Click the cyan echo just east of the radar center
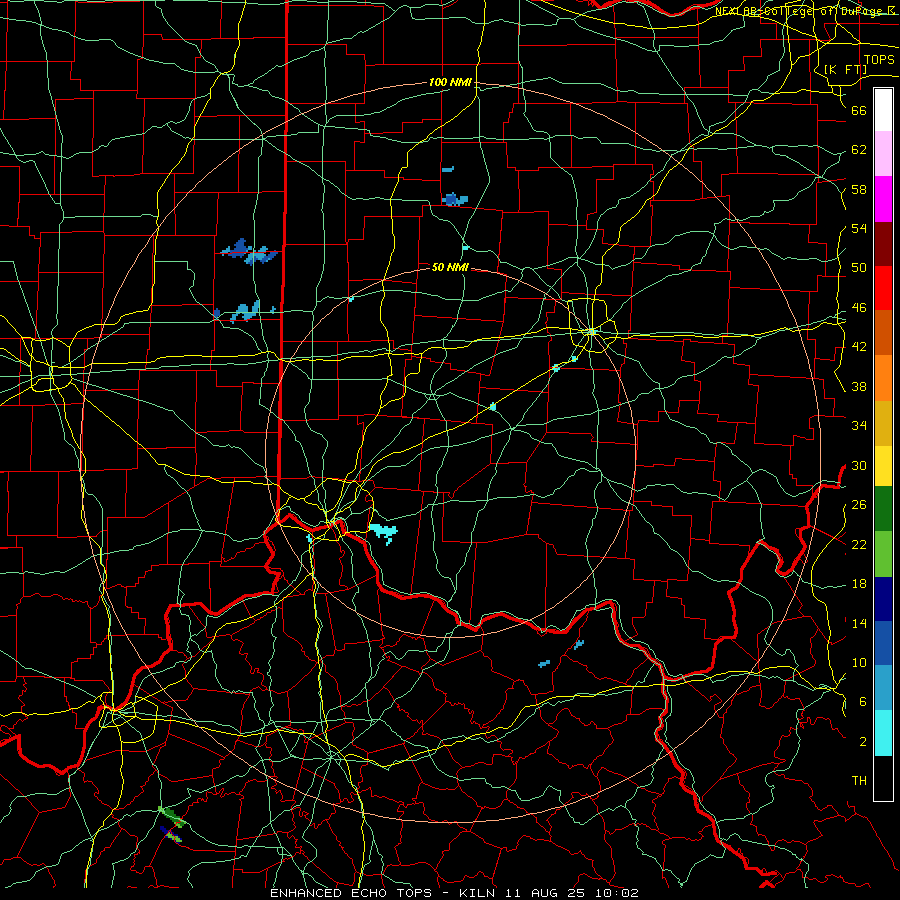 point(383,533)
